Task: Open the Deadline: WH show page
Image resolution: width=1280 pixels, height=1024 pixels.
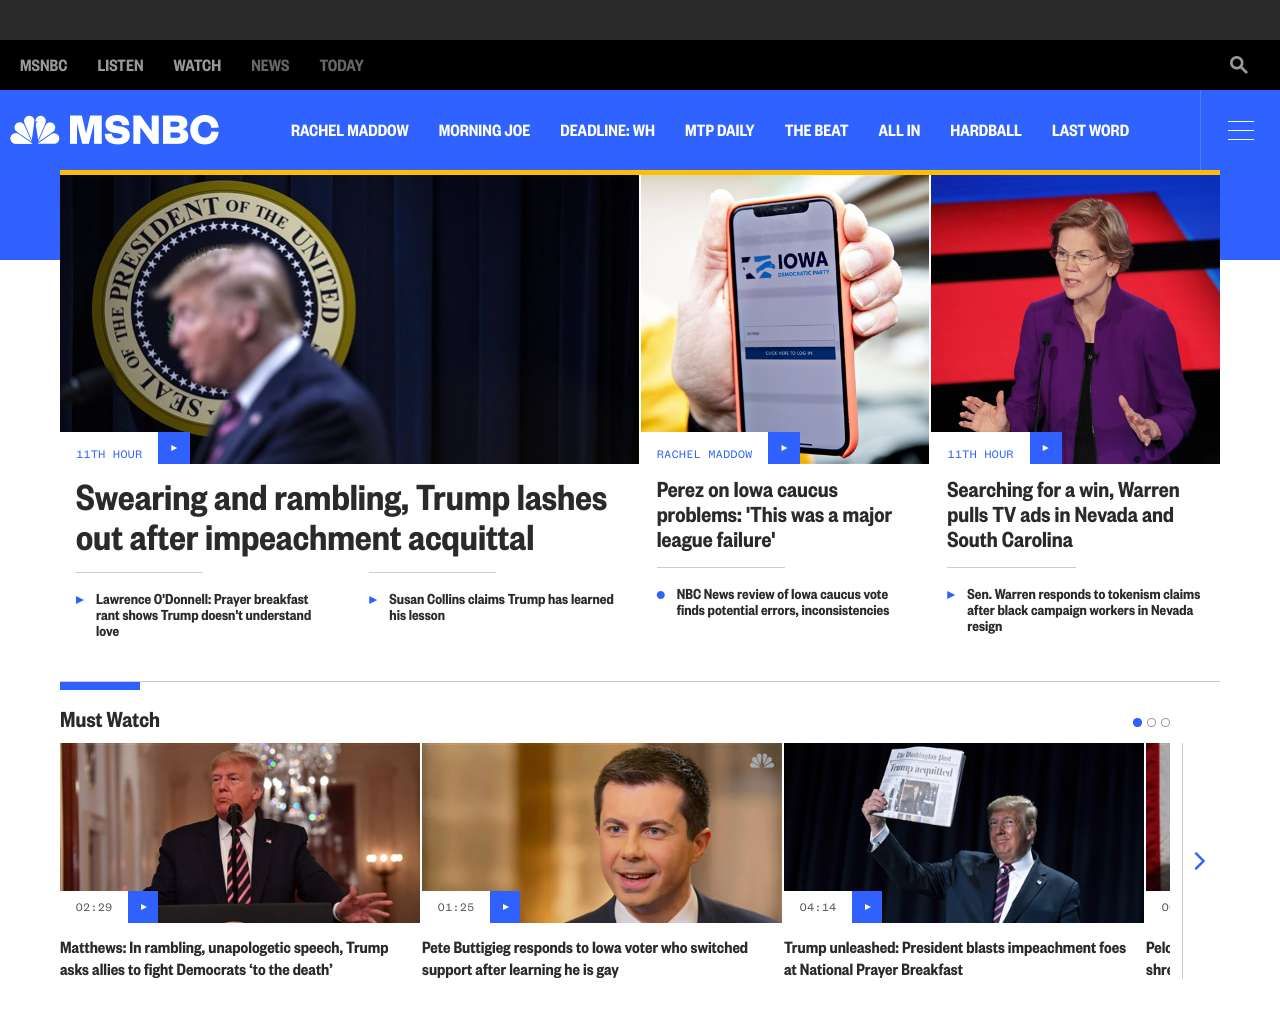Action: click(607, 131)
